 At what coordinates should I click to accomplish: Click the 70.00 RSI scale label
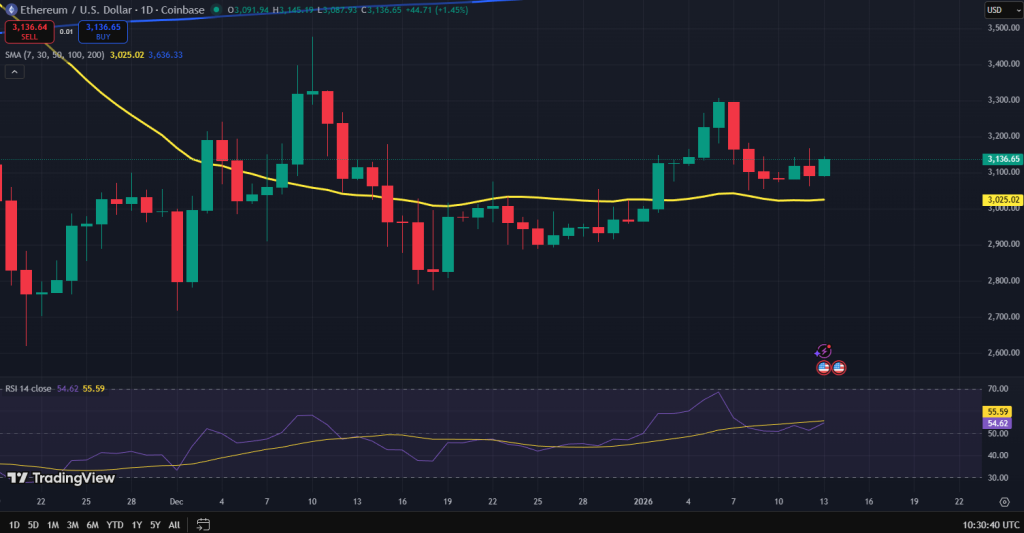(x=998, y=389)
